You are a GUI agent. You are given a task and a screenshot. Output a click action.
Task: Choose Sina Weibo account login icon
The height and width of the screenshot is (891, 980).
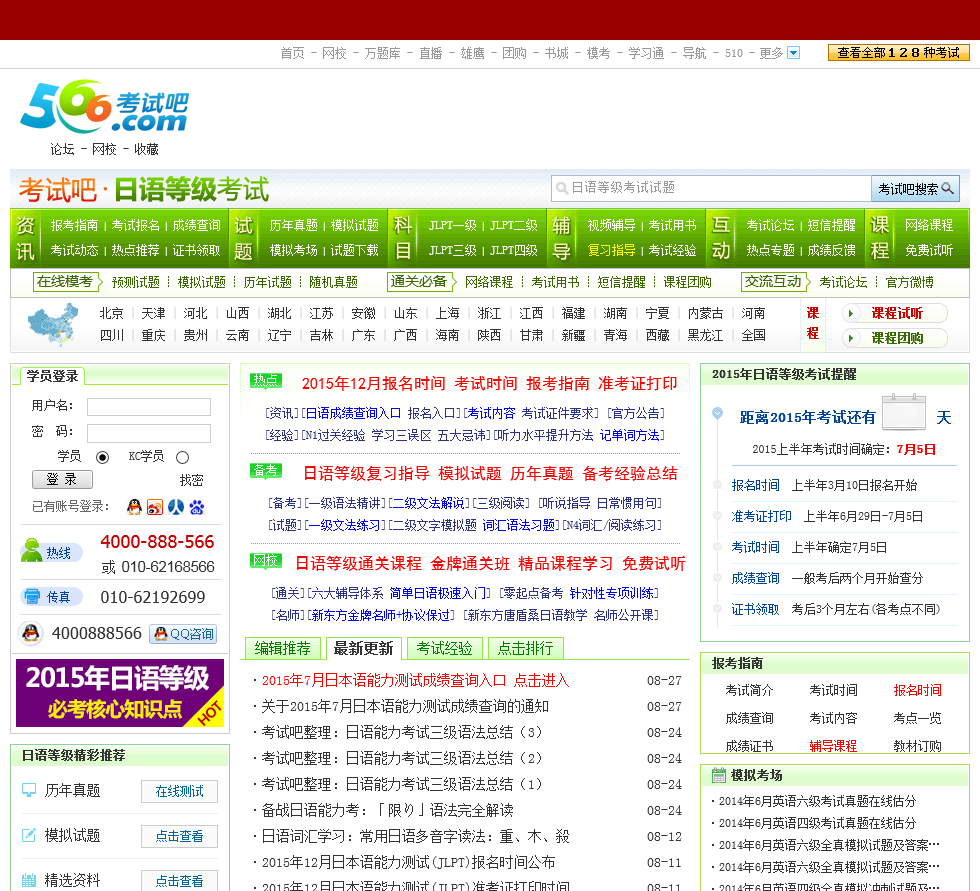point(155,507)
